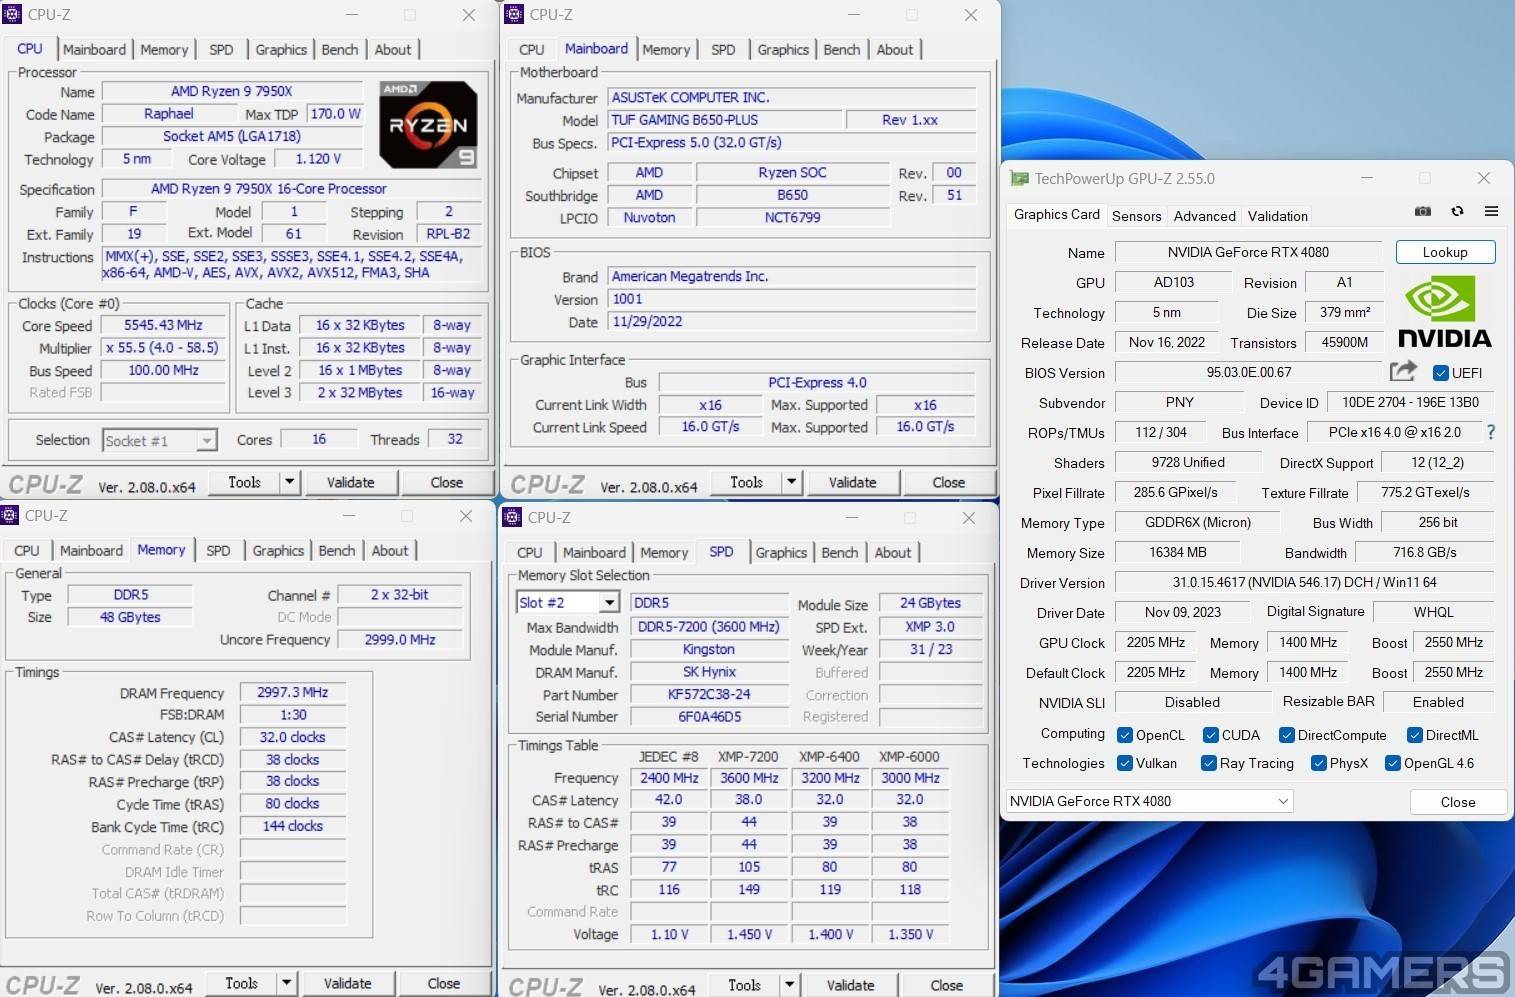Screen dimensions: 1515x997
Task: Open the GPU-Z hamburger menu
Action: tap(1491, 212)
